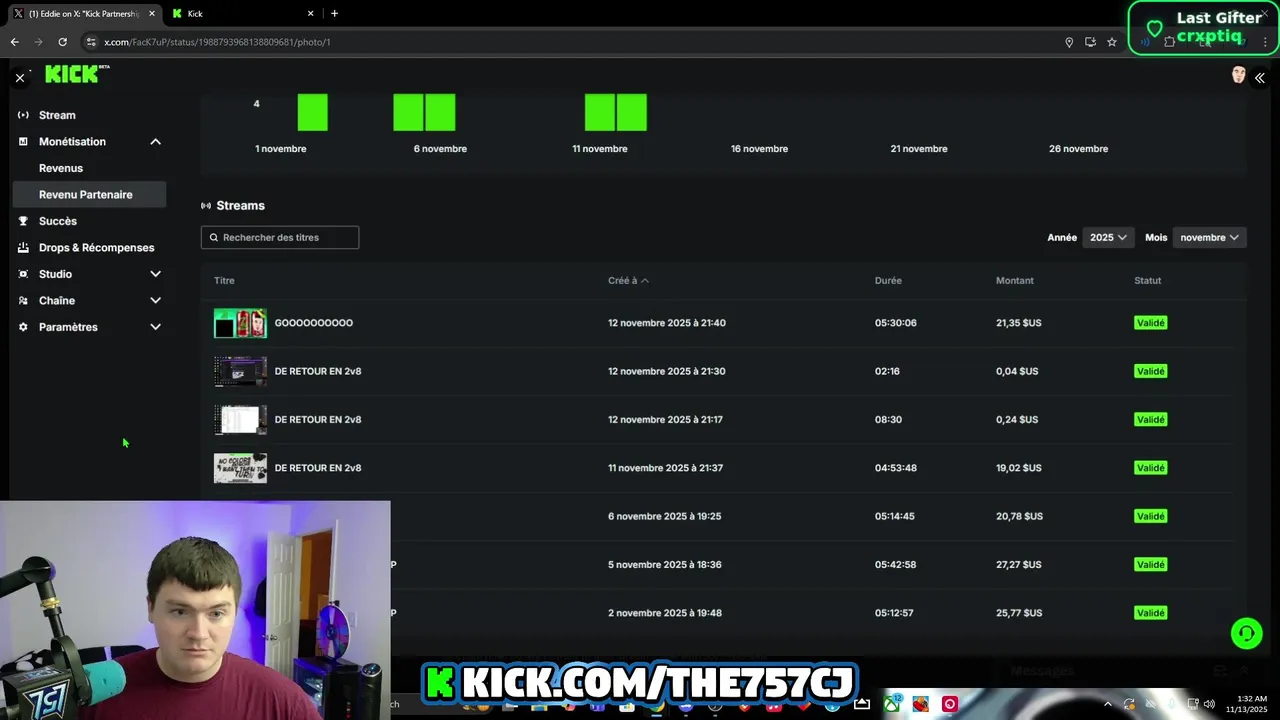This screenshot has width=1280, height=720.
Task: Click the location pin icon in address bar
Action: [1069, 42]
